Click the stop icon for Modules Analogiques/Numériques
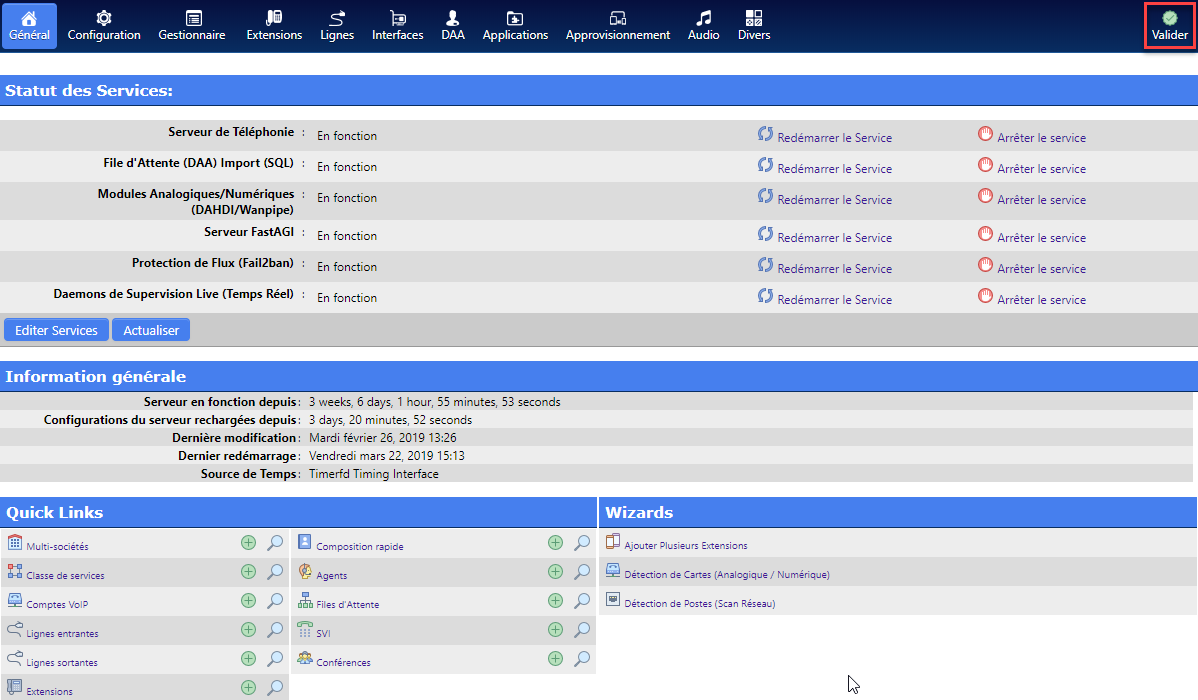 [x=986, y=196]
